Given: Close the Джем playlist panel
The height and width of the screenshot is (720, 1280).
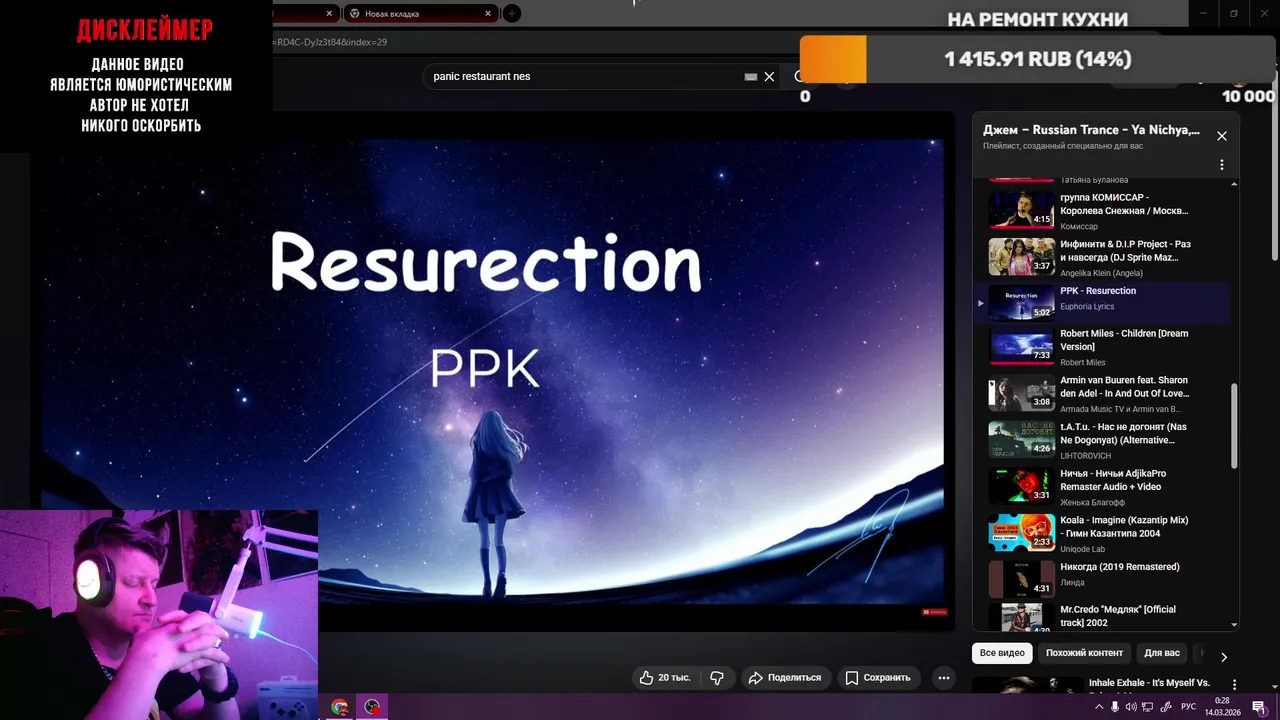Looking at the screenshot, I should (x=1221, y=136).
